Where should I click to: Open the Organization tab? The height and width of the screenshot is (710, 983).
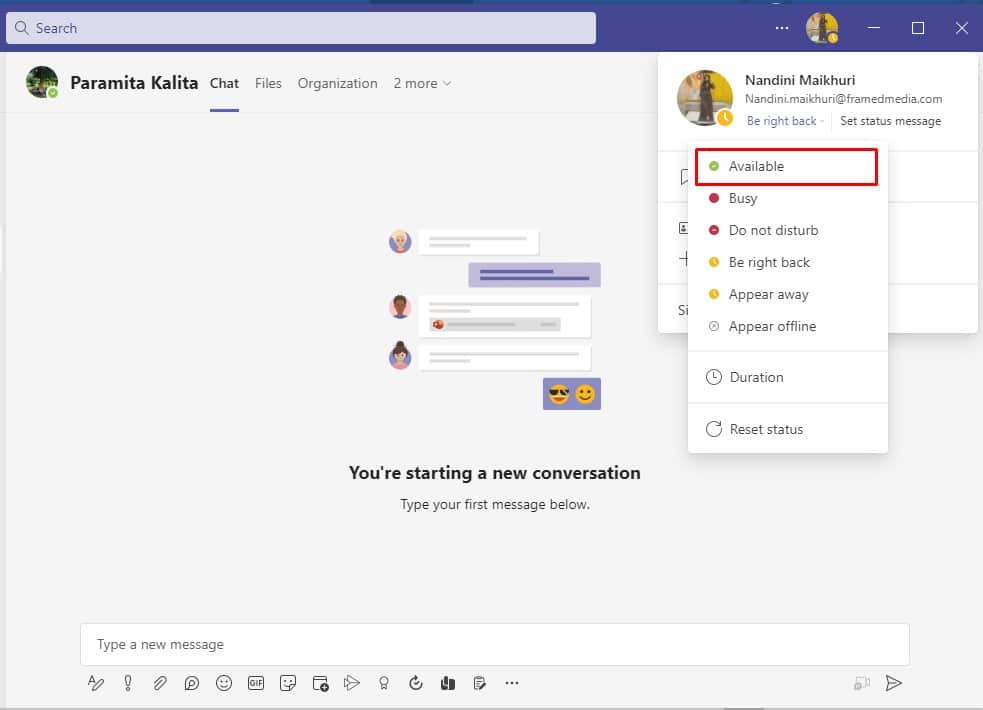(x=337, y=83)
